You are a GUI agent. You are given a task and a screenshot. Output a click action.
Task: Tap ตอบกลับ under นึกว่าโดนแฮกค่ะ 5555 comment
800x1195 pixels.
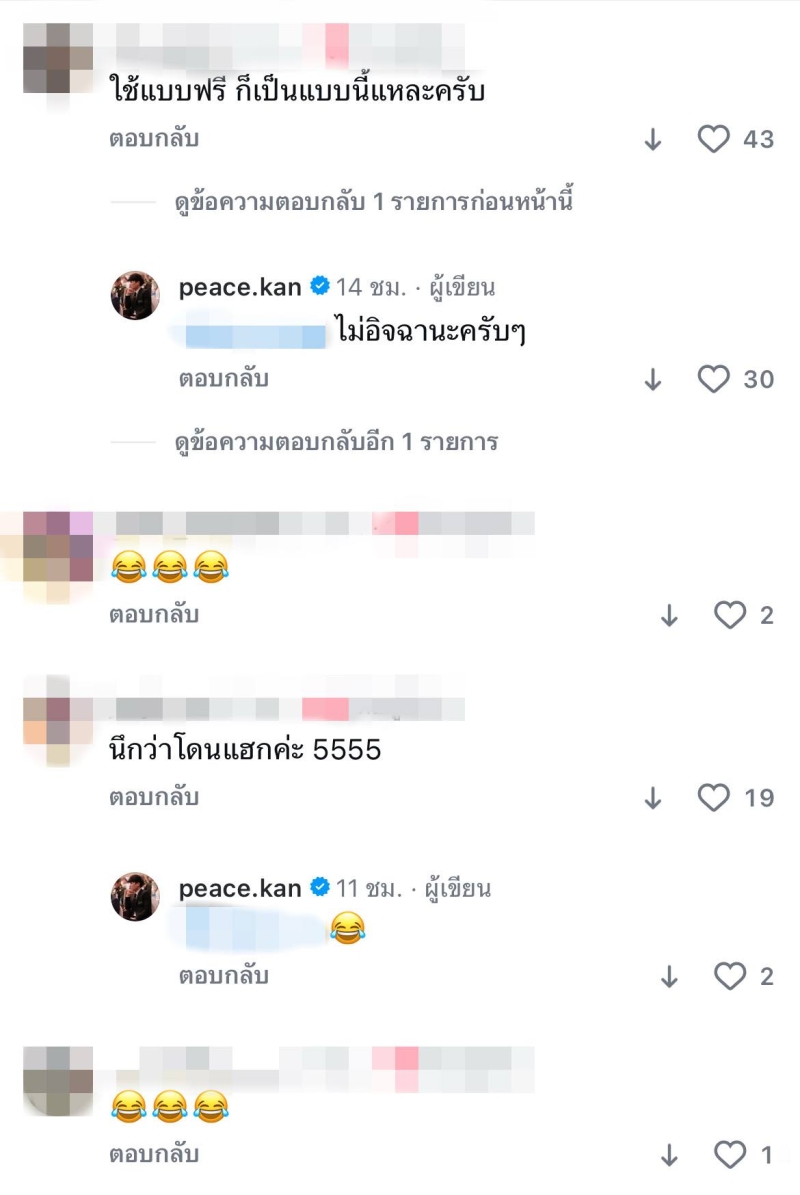tap(154, 797)
